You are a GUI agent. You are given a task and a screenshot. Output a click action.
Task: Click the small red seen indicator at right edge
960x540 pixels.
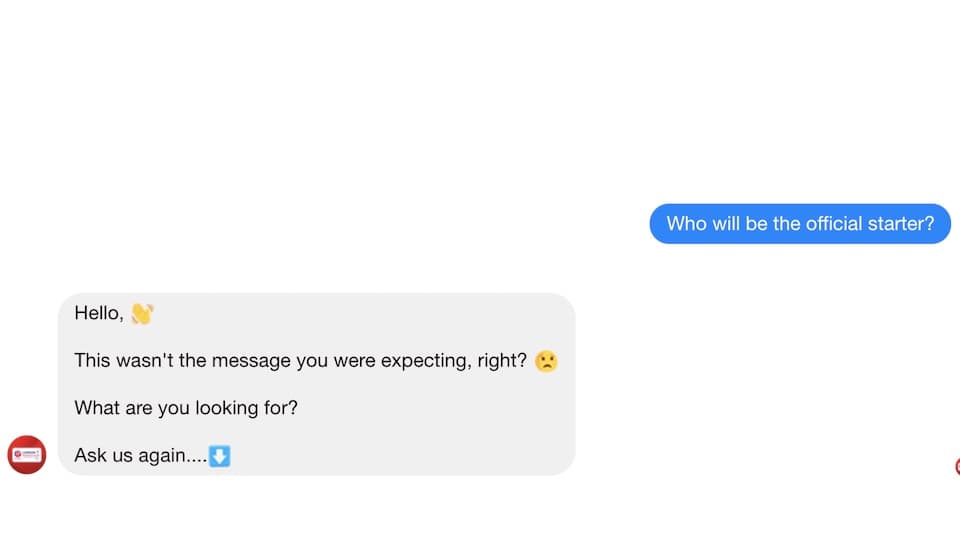point(957,467)
